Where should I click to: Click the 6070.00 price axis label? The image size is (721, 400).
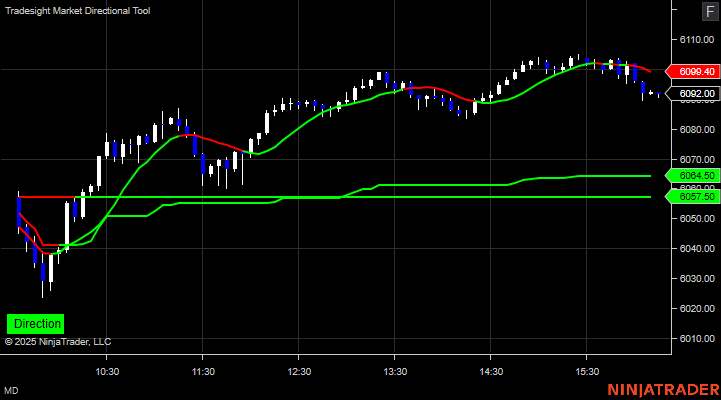(697, 160)
